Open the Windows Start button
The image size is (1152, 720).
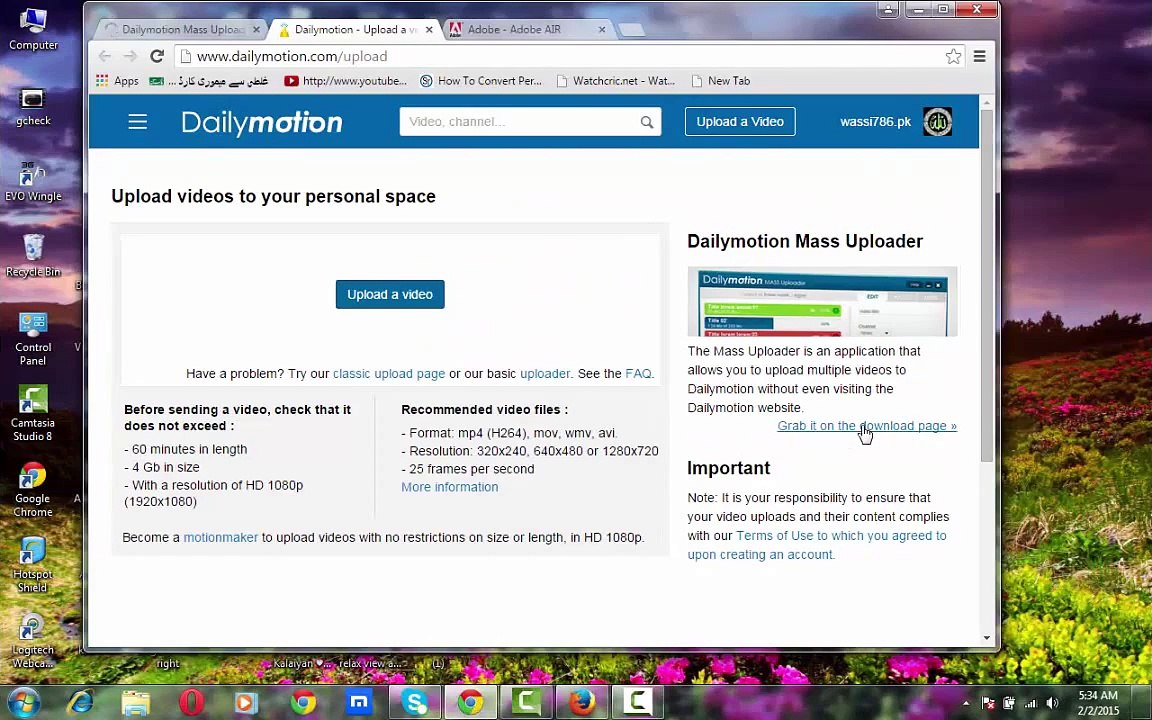click(23, 702)
